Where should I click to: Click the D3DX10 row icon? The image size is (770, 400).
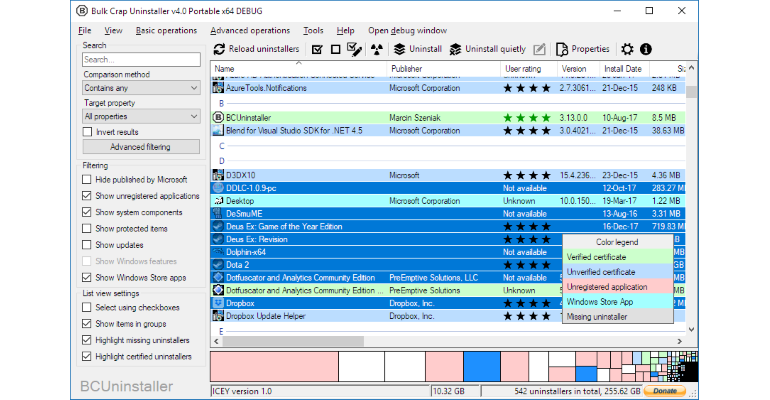point(218,175)
